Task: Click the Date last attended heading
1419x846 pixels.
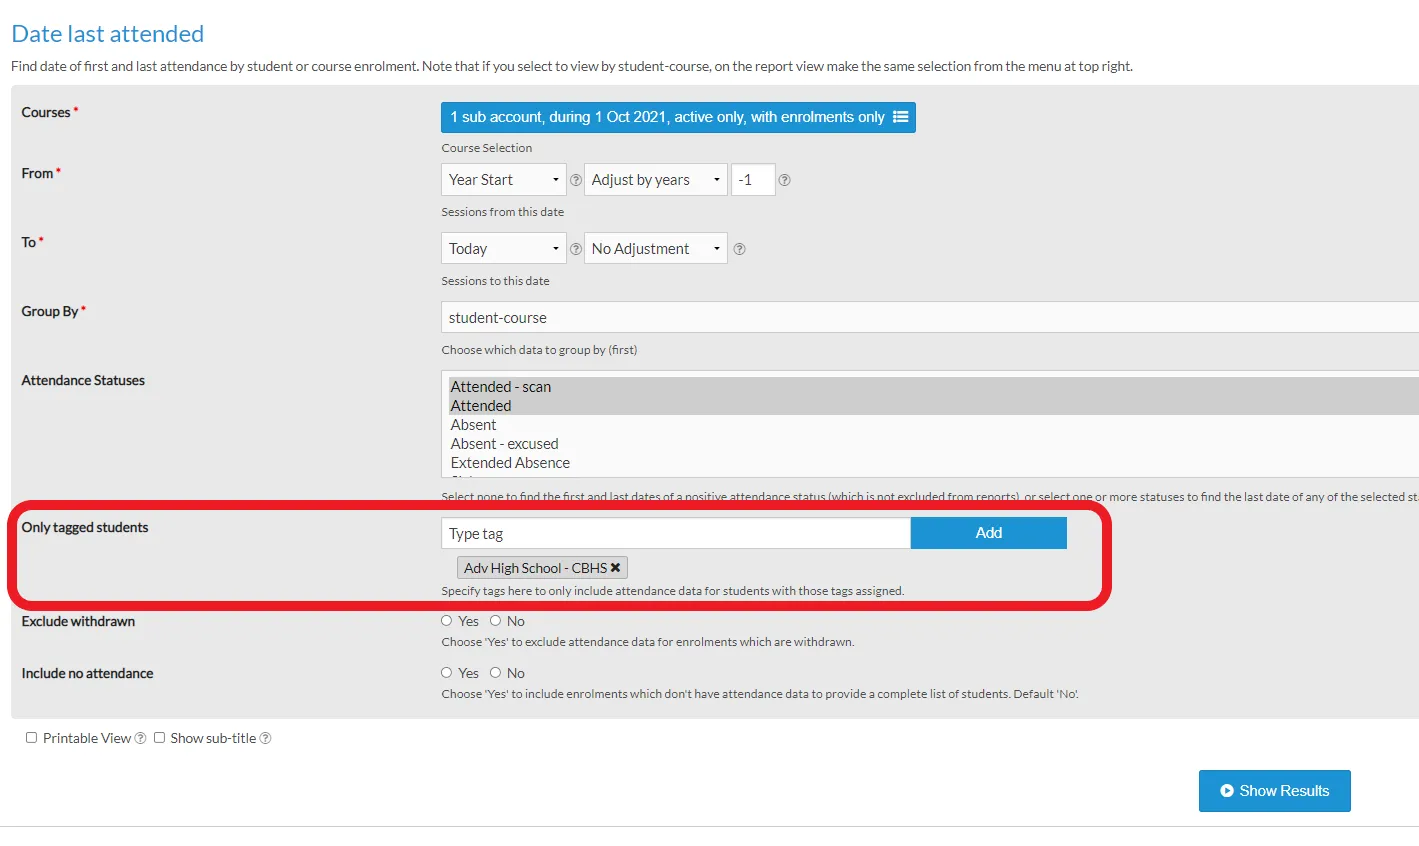Action: tap(108, 34)
